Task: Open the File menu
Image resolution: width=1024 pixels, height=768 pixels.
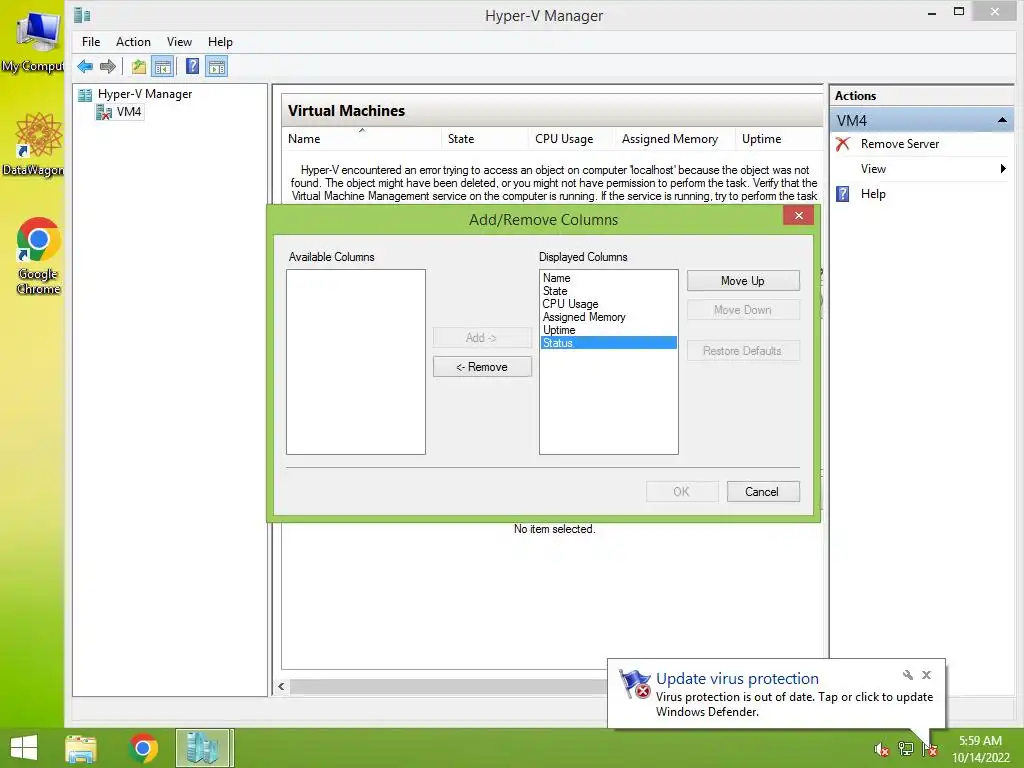Action: coord(91,42)
